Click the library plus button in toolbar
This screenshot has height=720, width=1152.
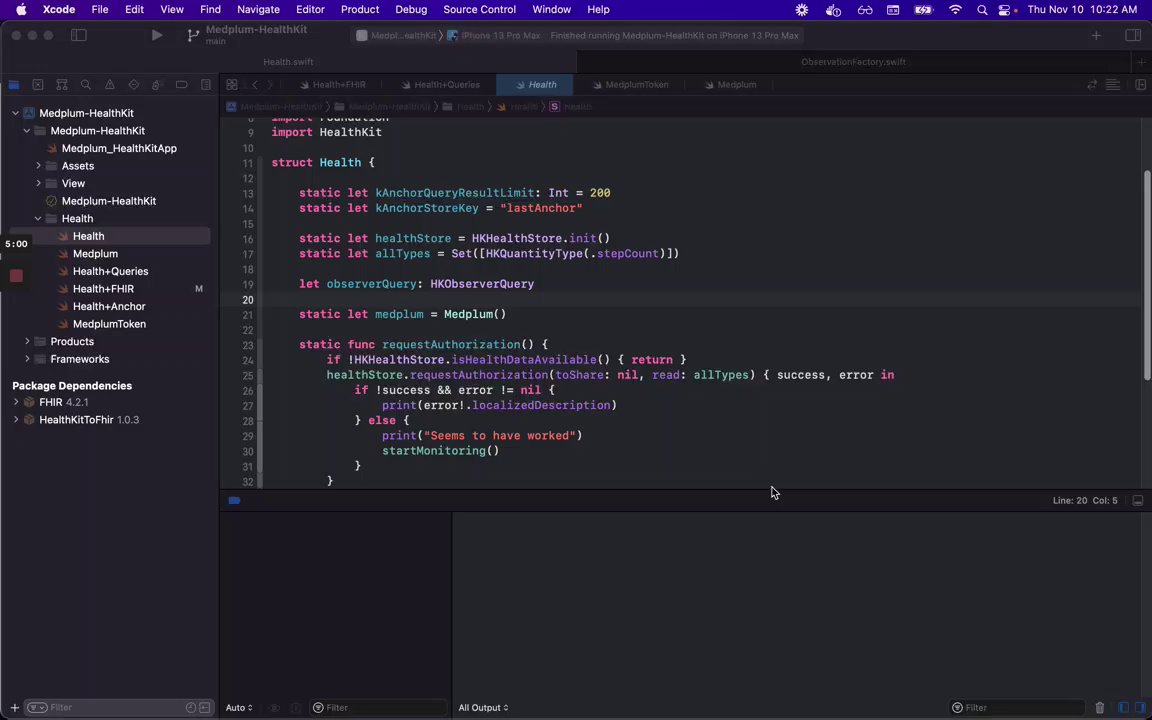tap(1096, 35)
